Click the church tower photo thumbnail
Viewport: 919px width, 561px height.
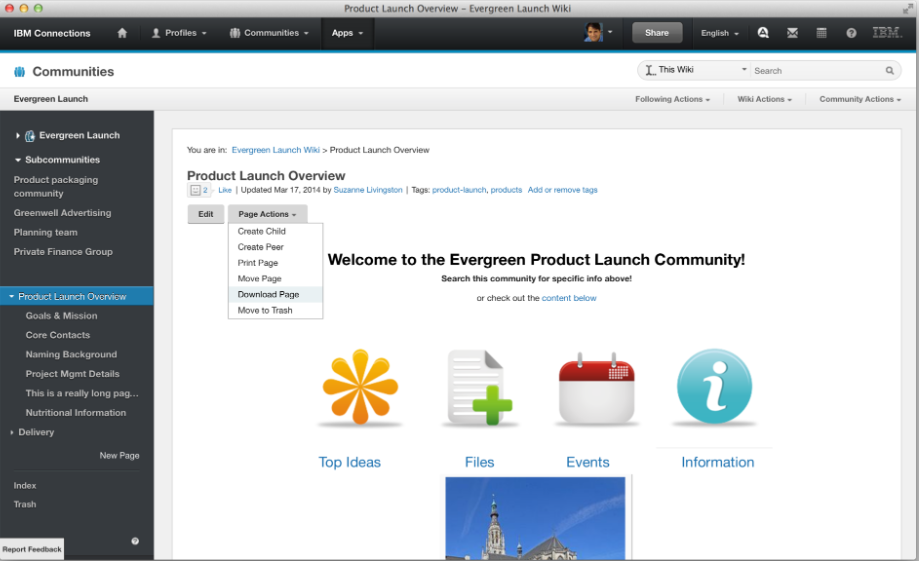[535, 518]
